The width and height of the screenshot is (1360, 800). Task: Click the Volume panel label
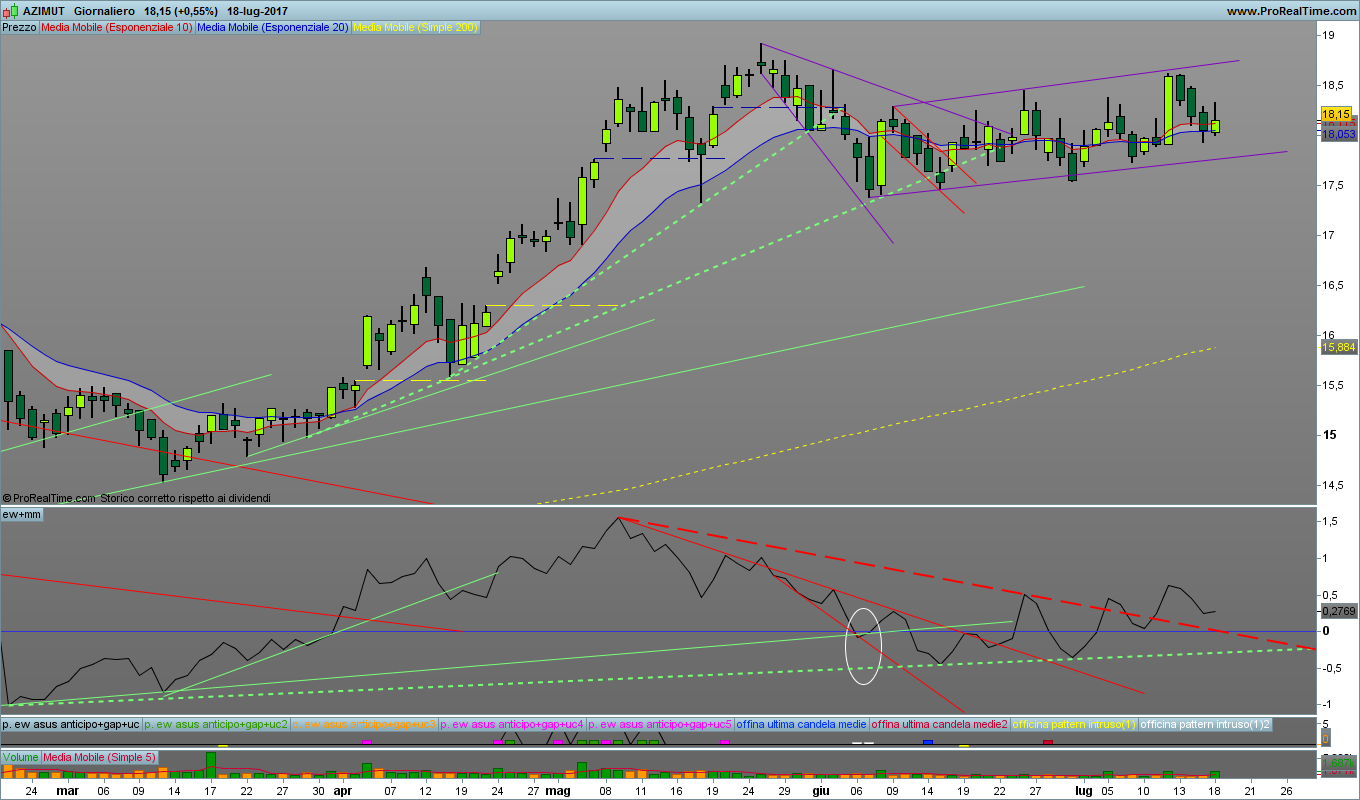20,757
